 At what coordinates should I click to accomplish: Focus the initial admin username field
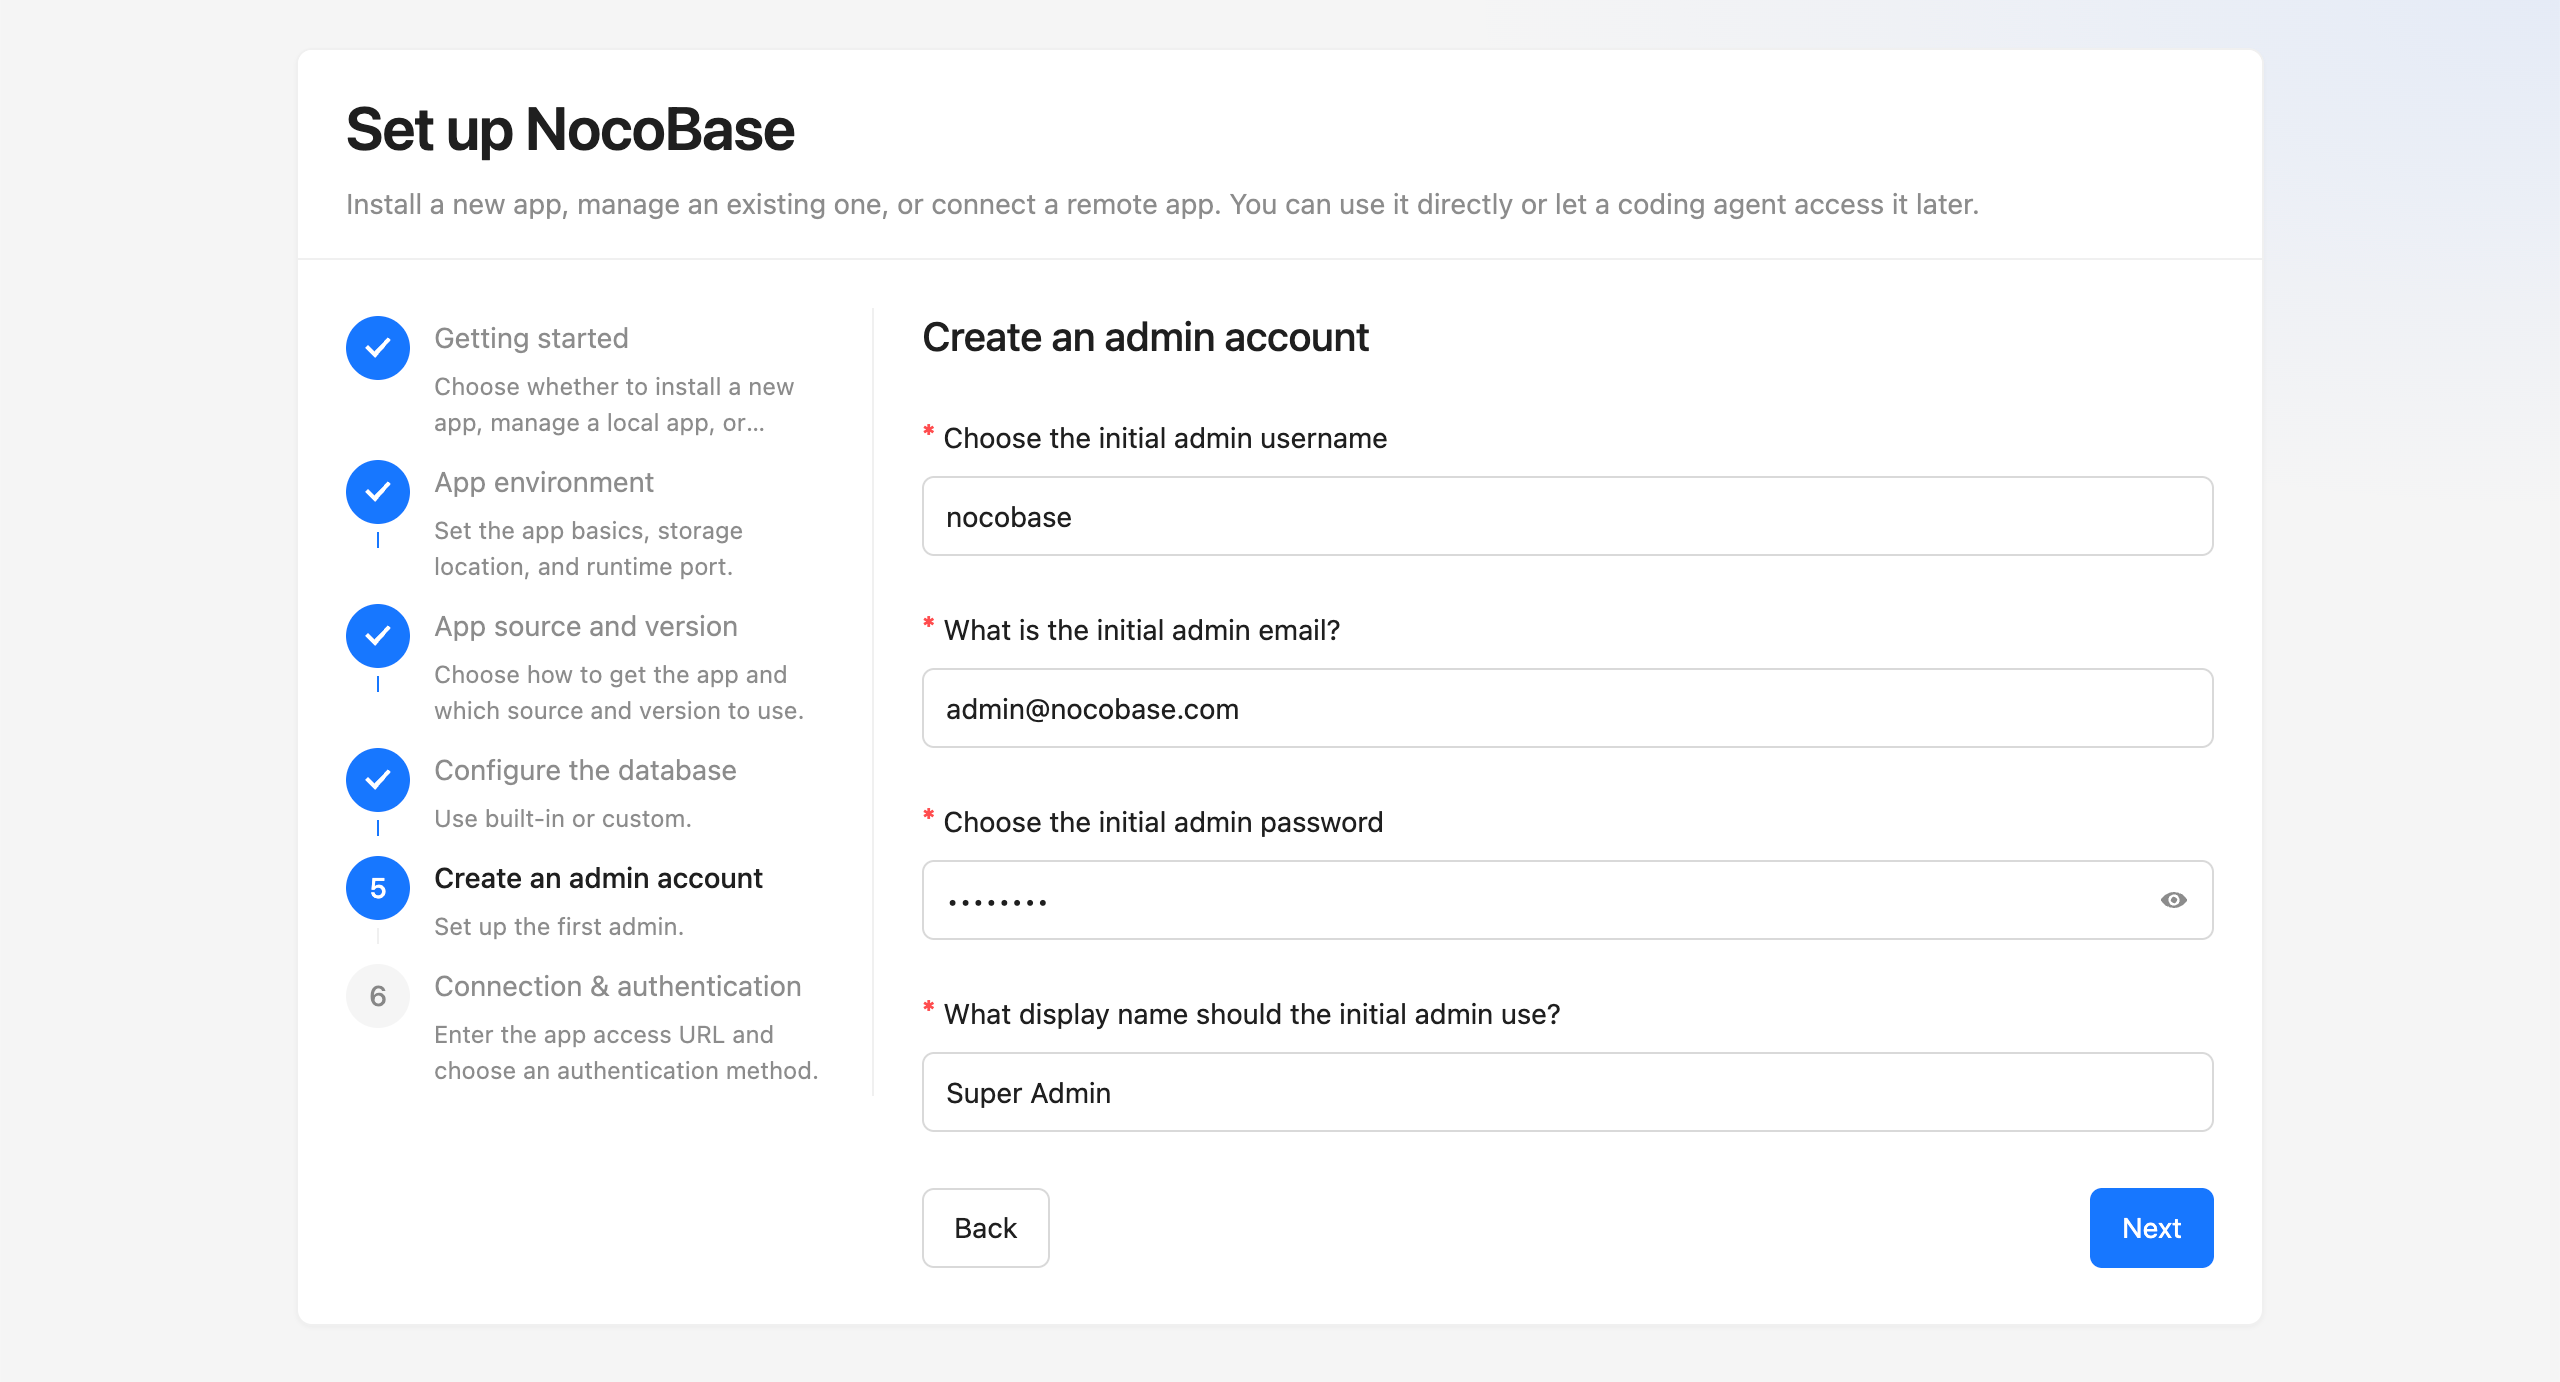click(x=1568, y=516)
